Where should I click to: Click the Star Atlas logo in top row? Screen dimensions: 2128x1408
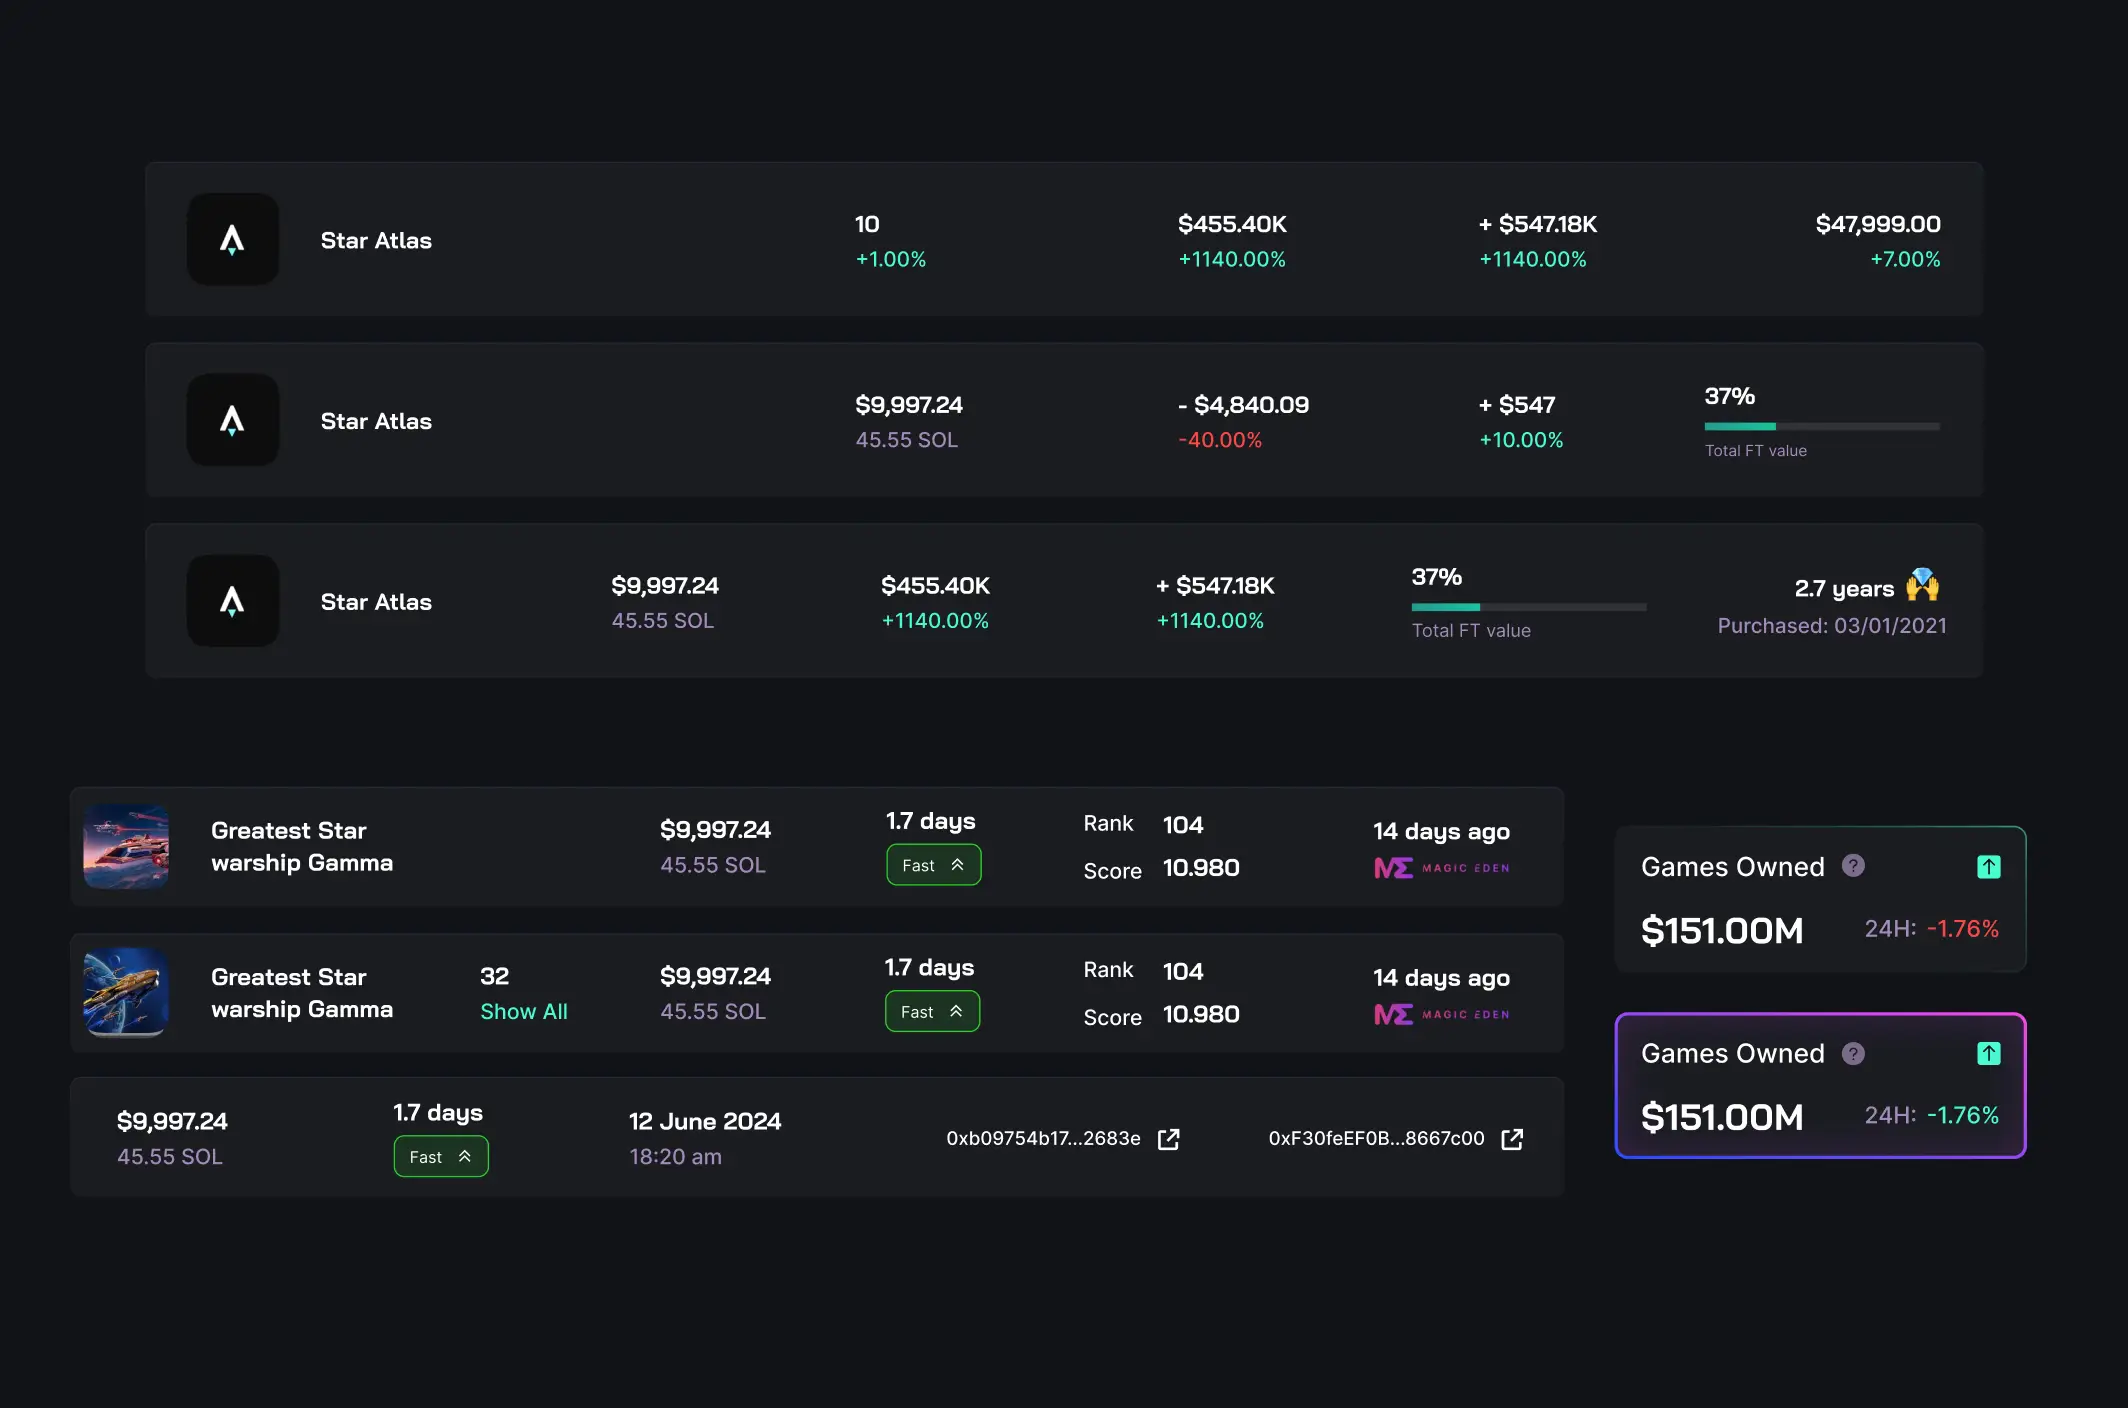232,240
